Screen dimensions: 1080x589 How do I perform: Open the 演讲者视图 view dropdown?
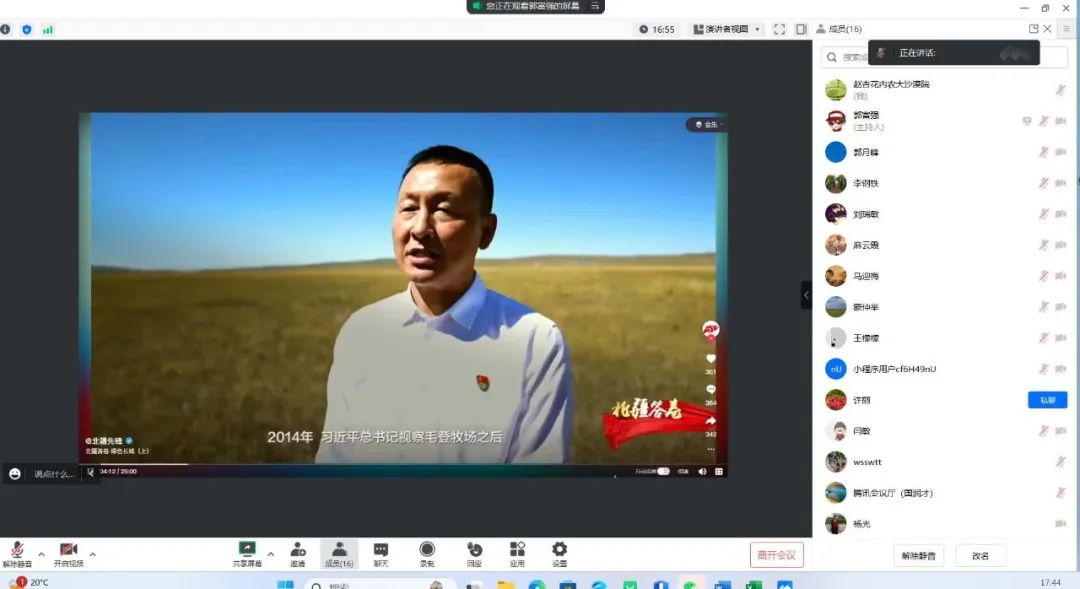[x=727, y=30]
